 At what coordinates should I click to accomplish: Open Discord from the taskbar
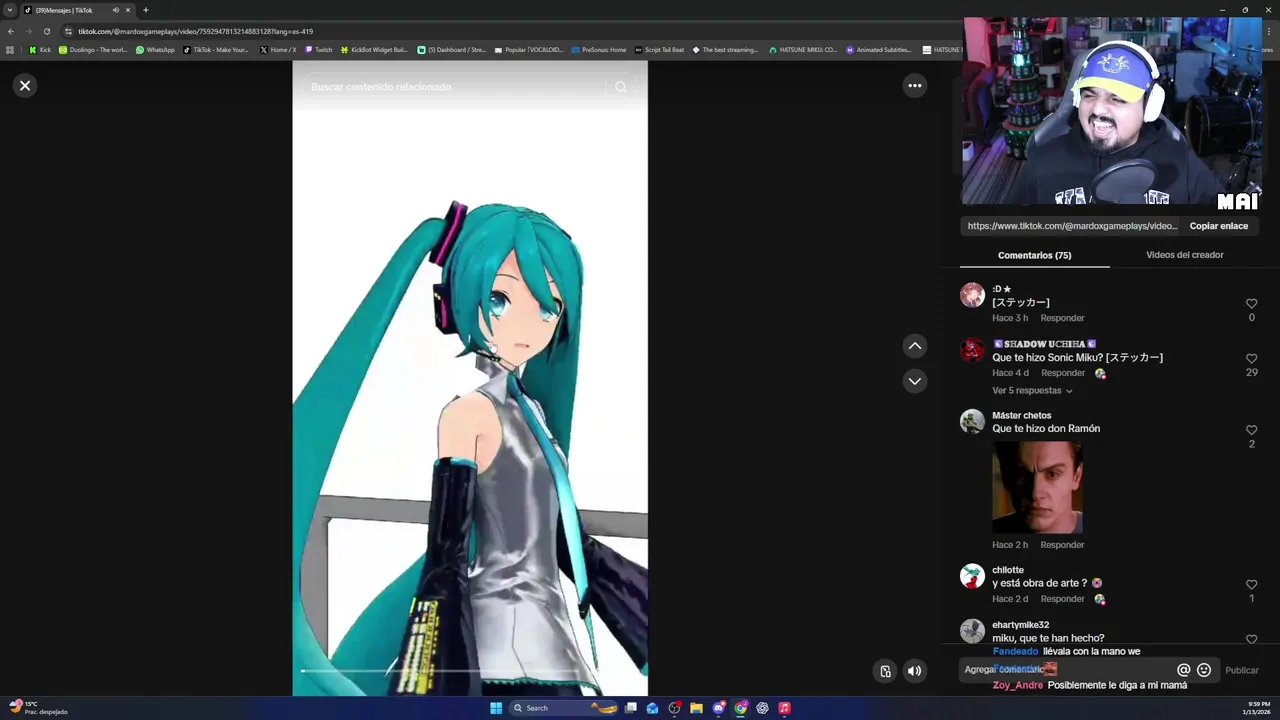coord(718,708)
